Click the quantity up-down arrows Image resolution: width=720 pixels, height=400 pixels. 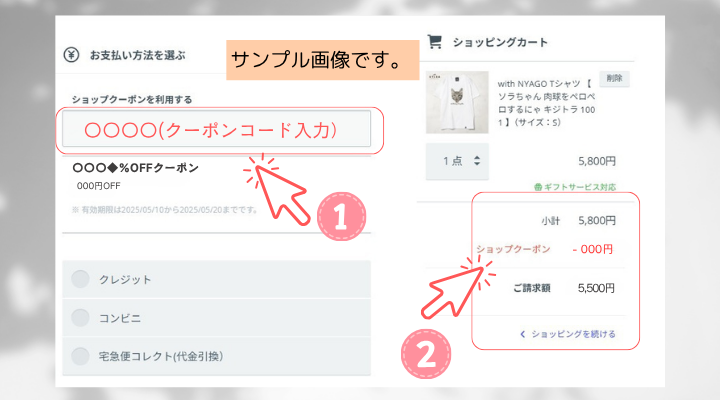click(x=477, y=161)
